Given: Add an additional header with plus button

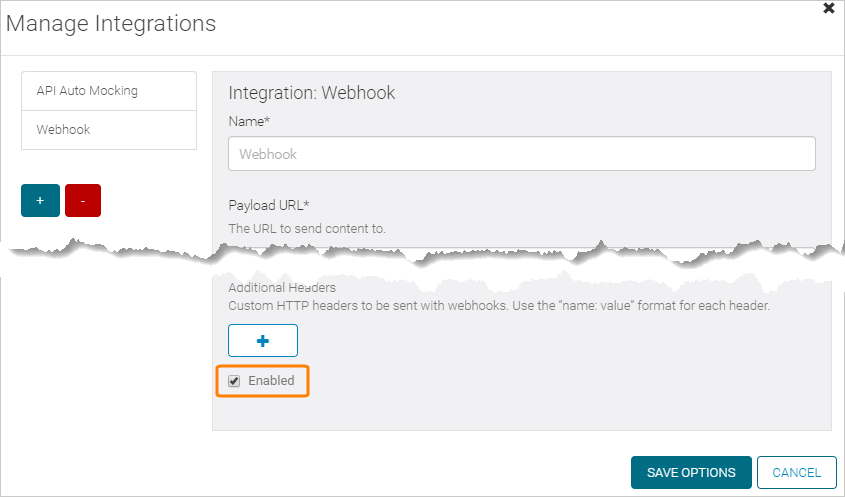Looking at the screenshot, I should (263, 340).
